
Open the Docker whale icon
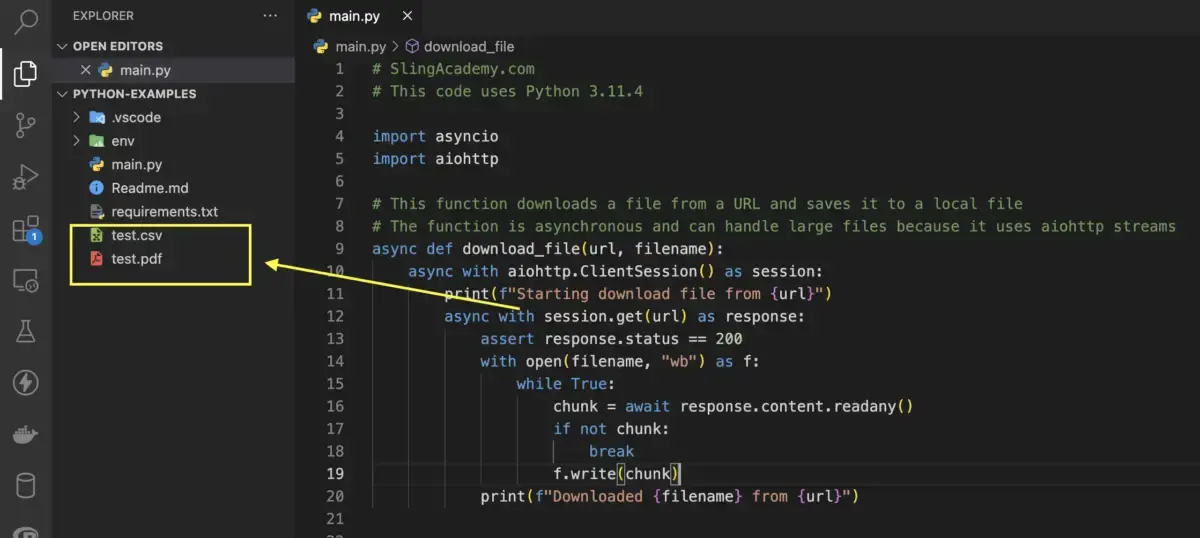pyautogui.click(x=26, y=435)
